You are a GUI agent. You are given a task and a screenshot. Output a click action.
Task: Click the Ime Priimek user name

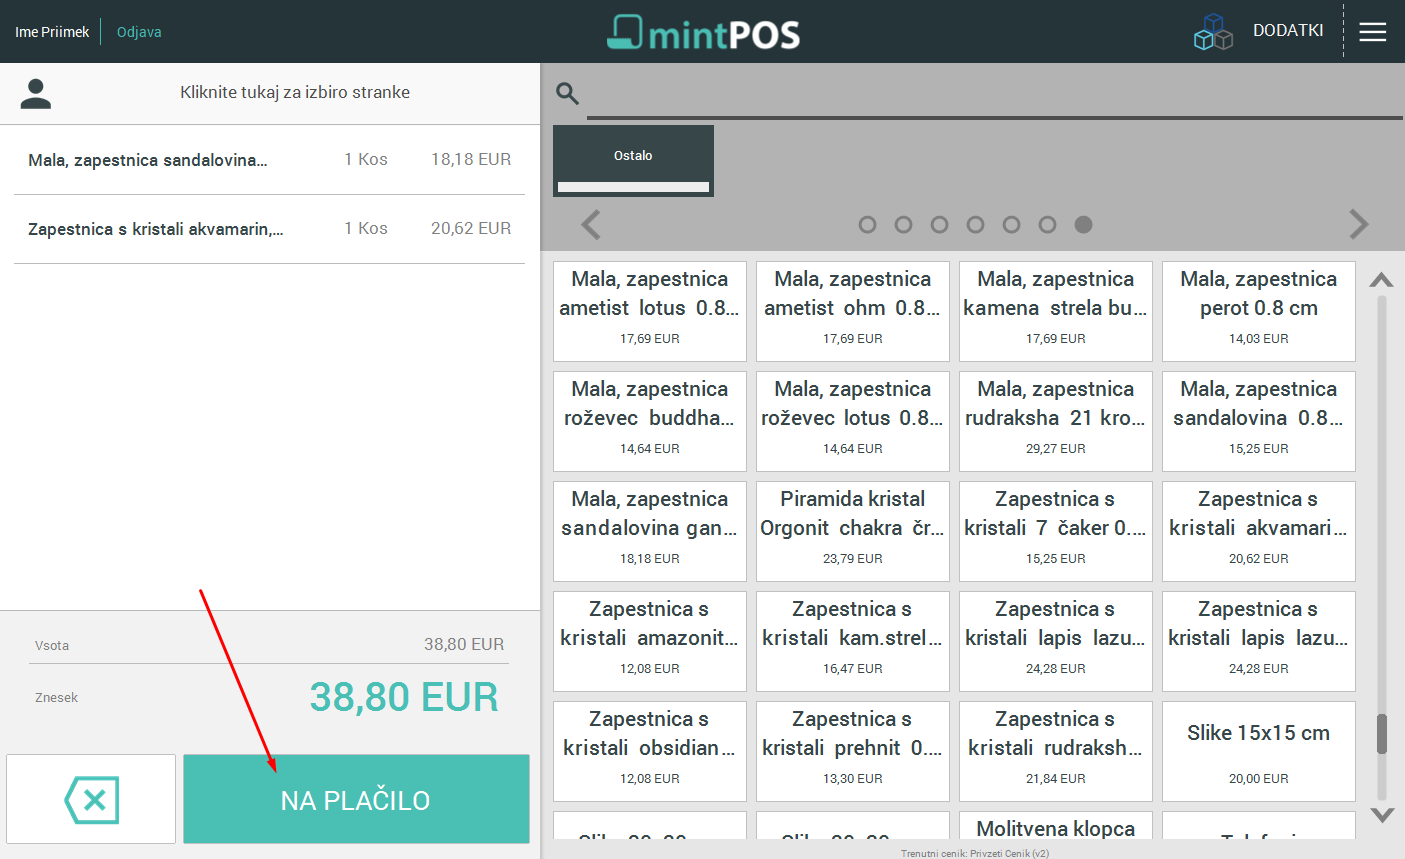(52, 32)
